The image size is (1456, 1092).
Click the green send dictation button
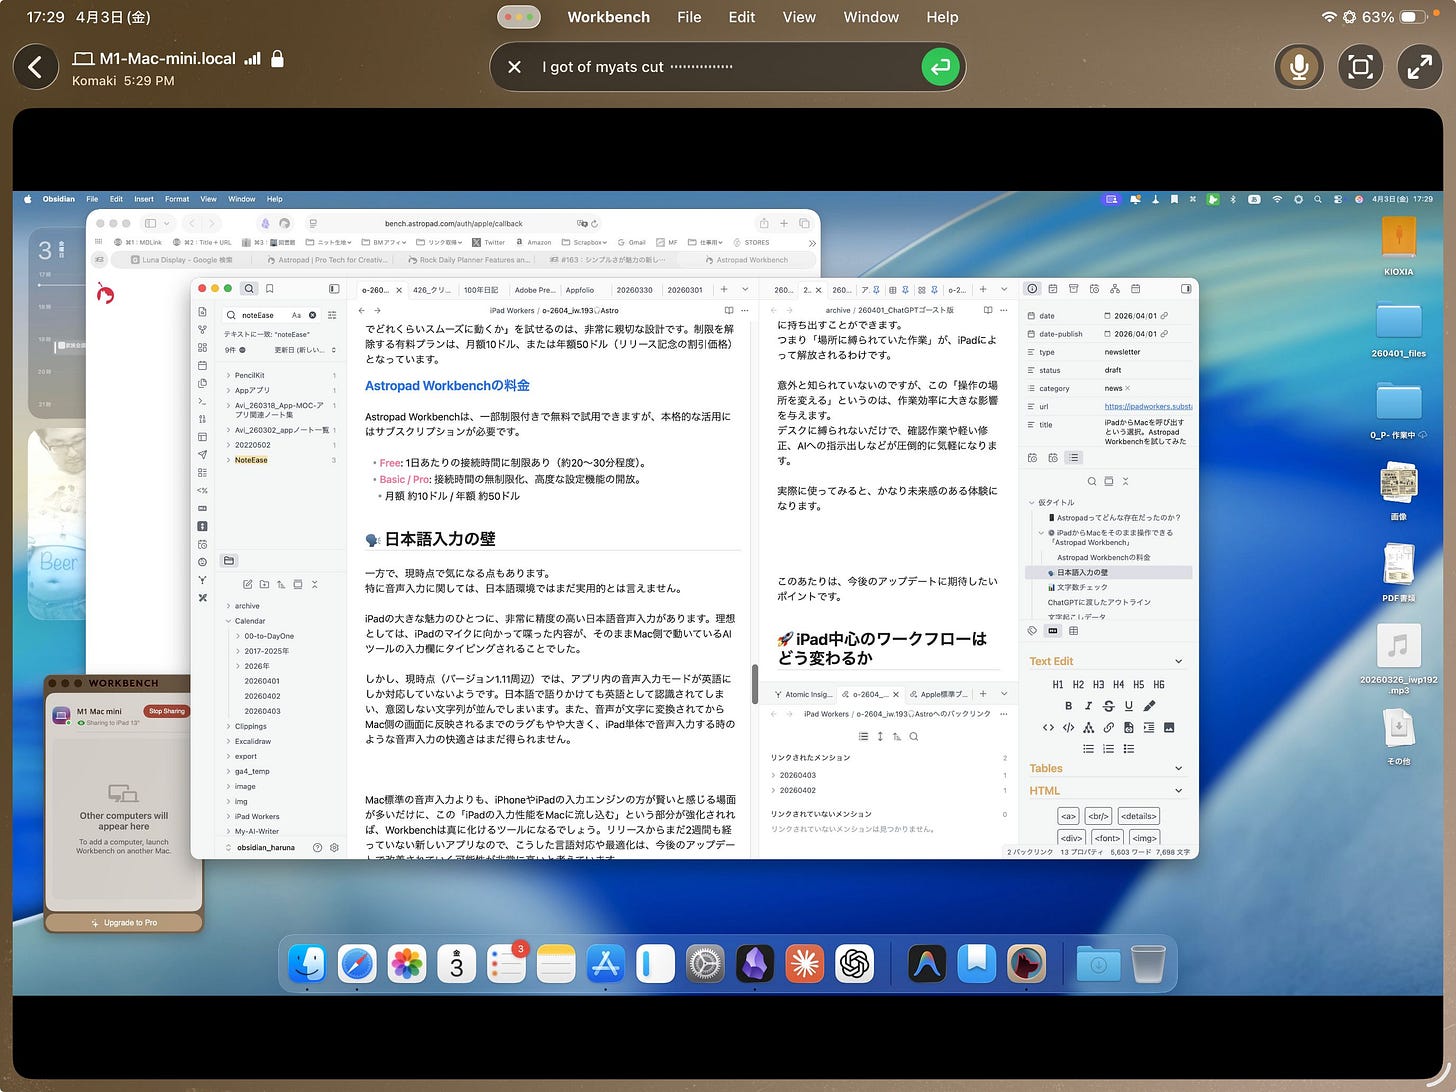(939, 67)
